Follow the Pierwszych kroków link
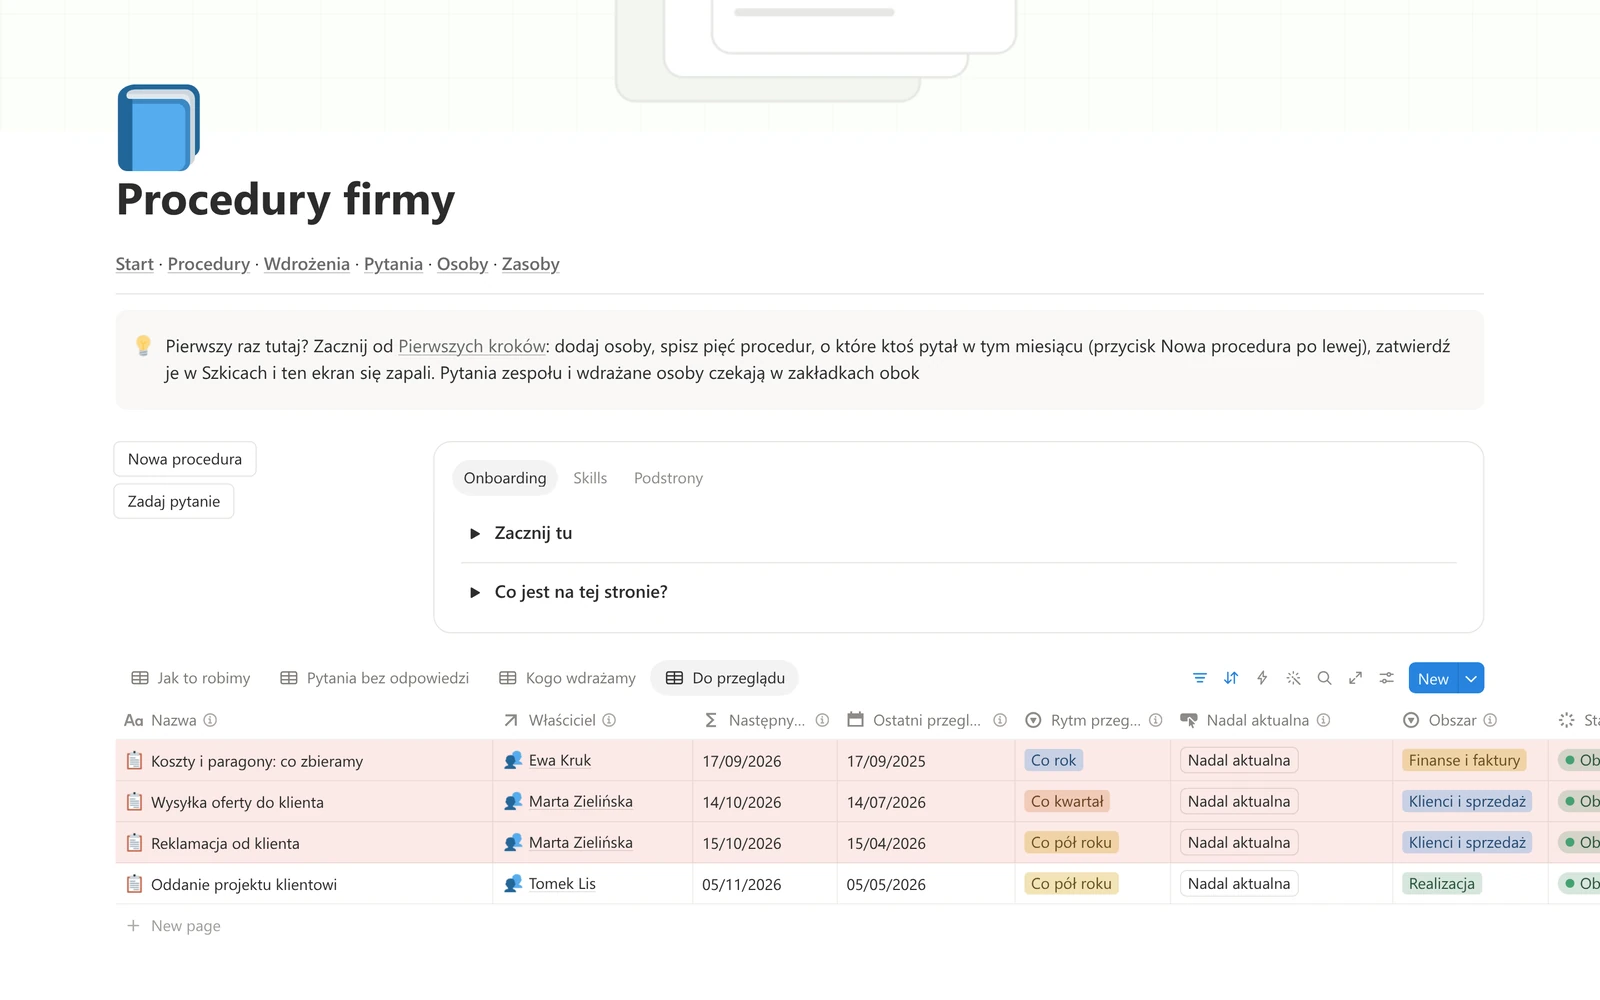The height and width of the screenshot is (1000, 1600). [472, 346]
